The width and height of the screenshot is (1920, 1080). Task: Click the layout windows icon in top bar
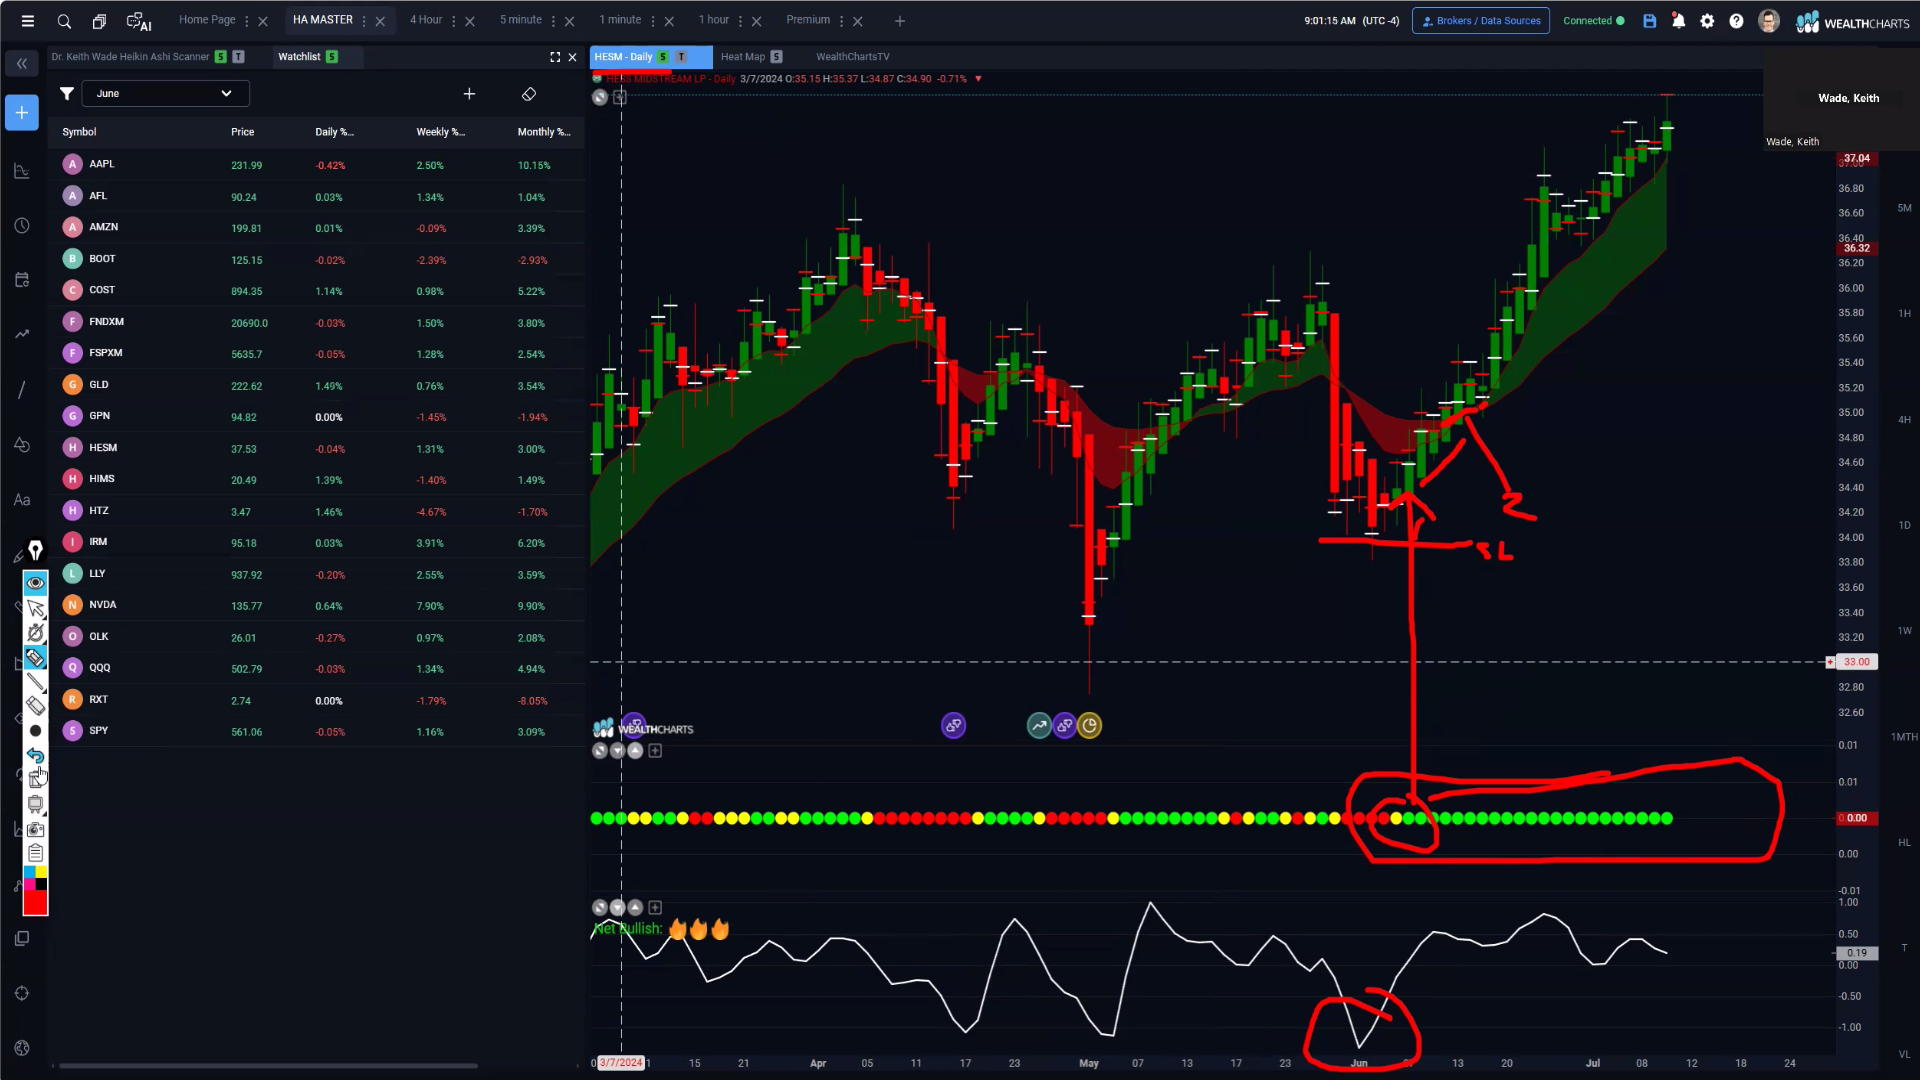click(99, 21)
